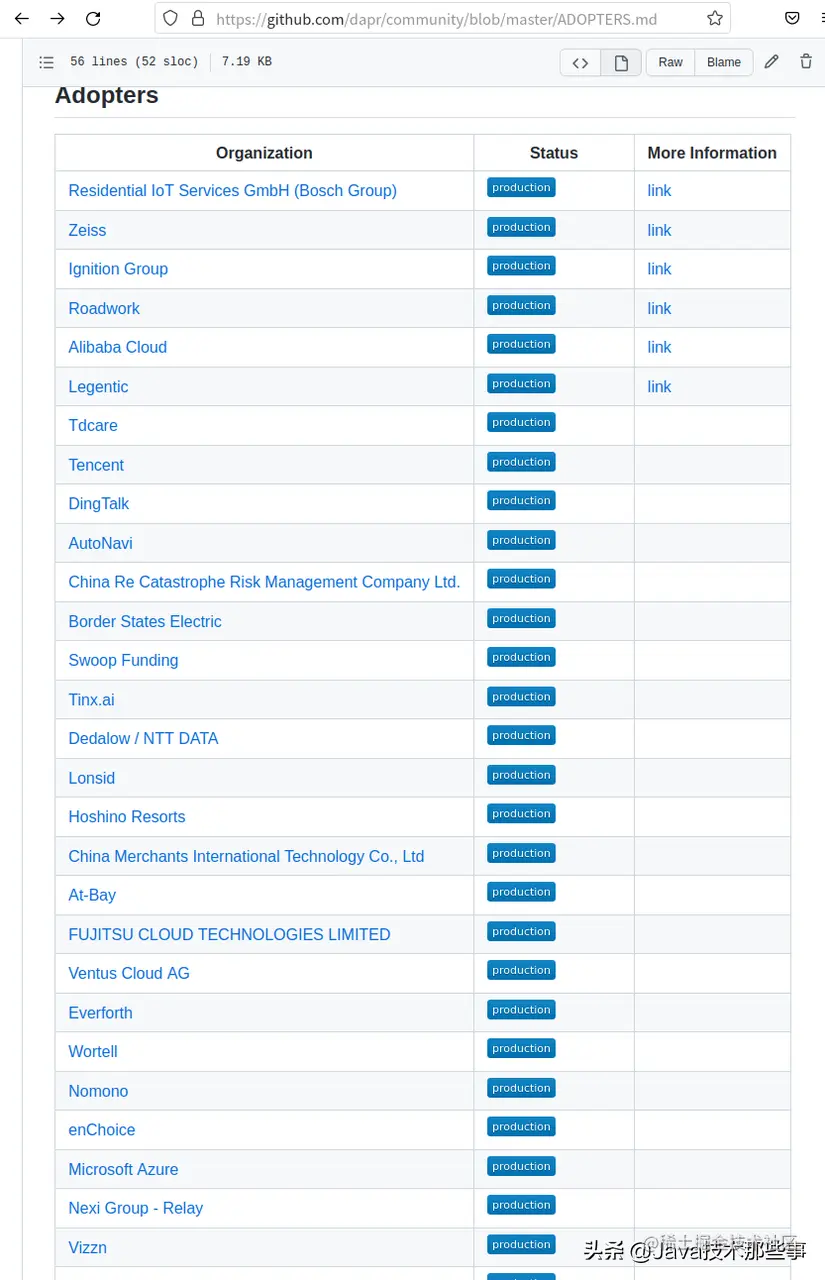Switch to rendered preview view

(x=621, y=62)
